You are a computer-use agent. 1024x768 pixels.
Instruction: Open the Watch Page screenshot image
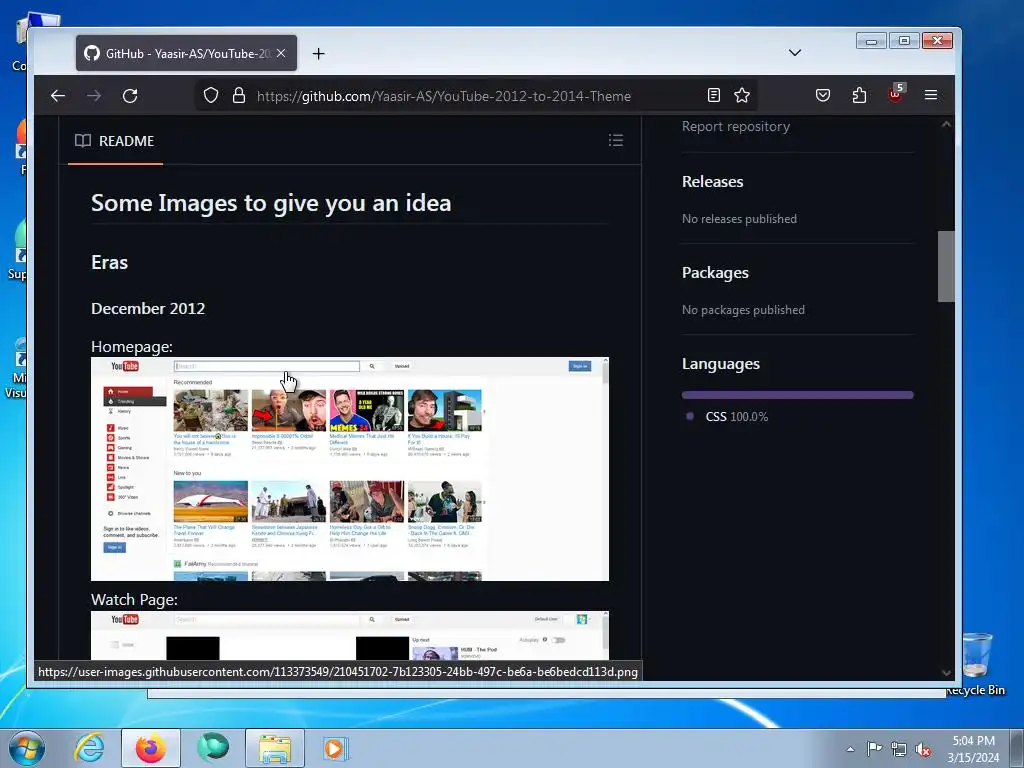click(350, 635)
